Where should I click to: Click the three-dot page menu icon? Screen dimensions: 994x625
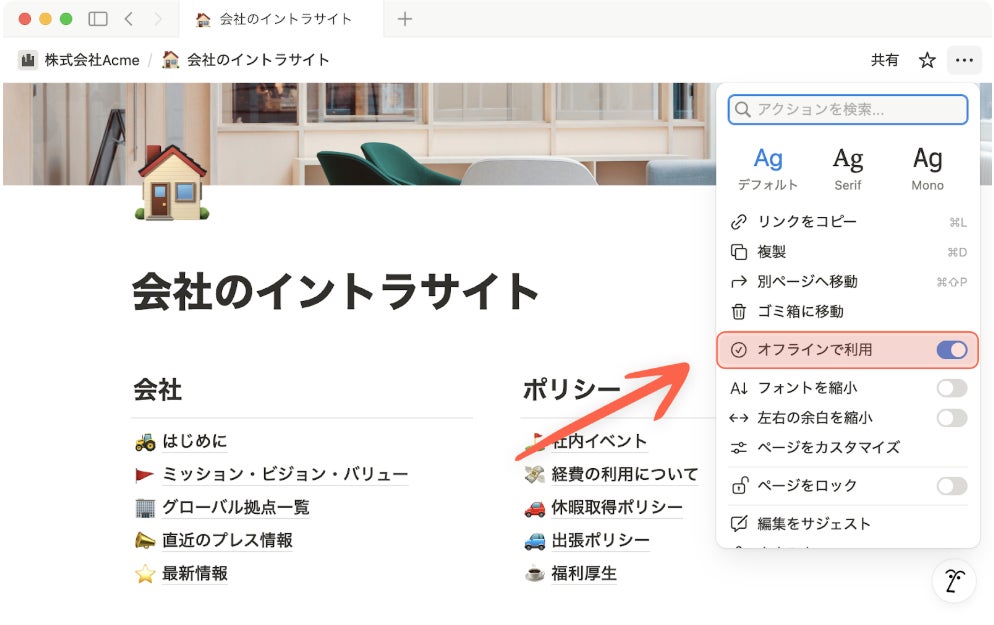click(x=964, y=60)
